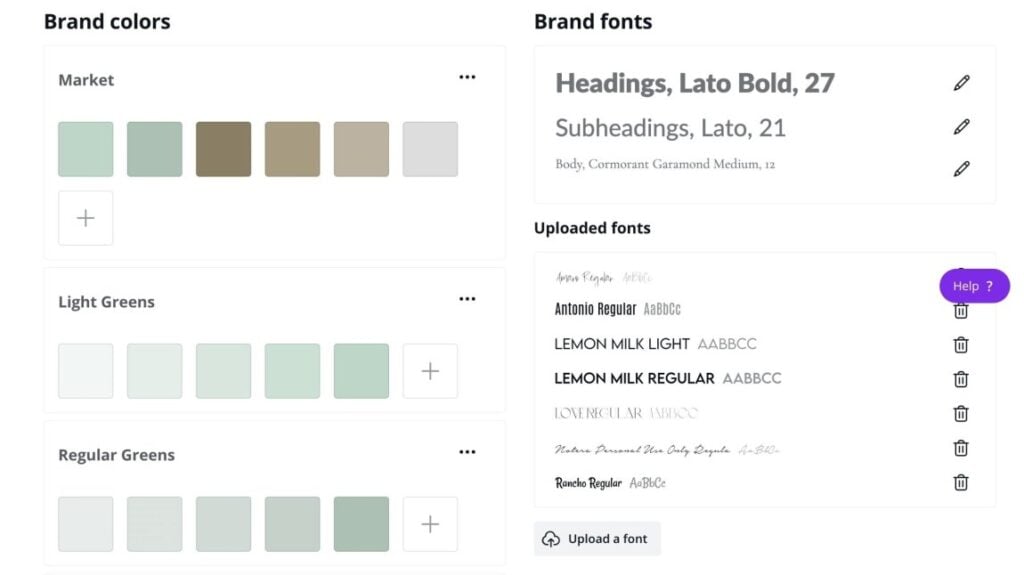1024x575 pixels.
Task: Select the tan swatch in Market
Action: click(293, 149)
